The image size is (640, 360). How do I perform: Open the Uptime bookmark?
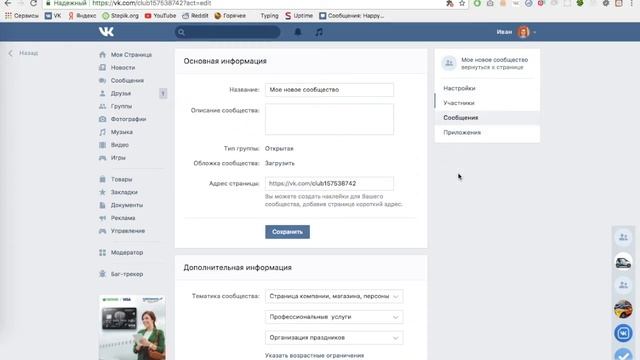299,16
